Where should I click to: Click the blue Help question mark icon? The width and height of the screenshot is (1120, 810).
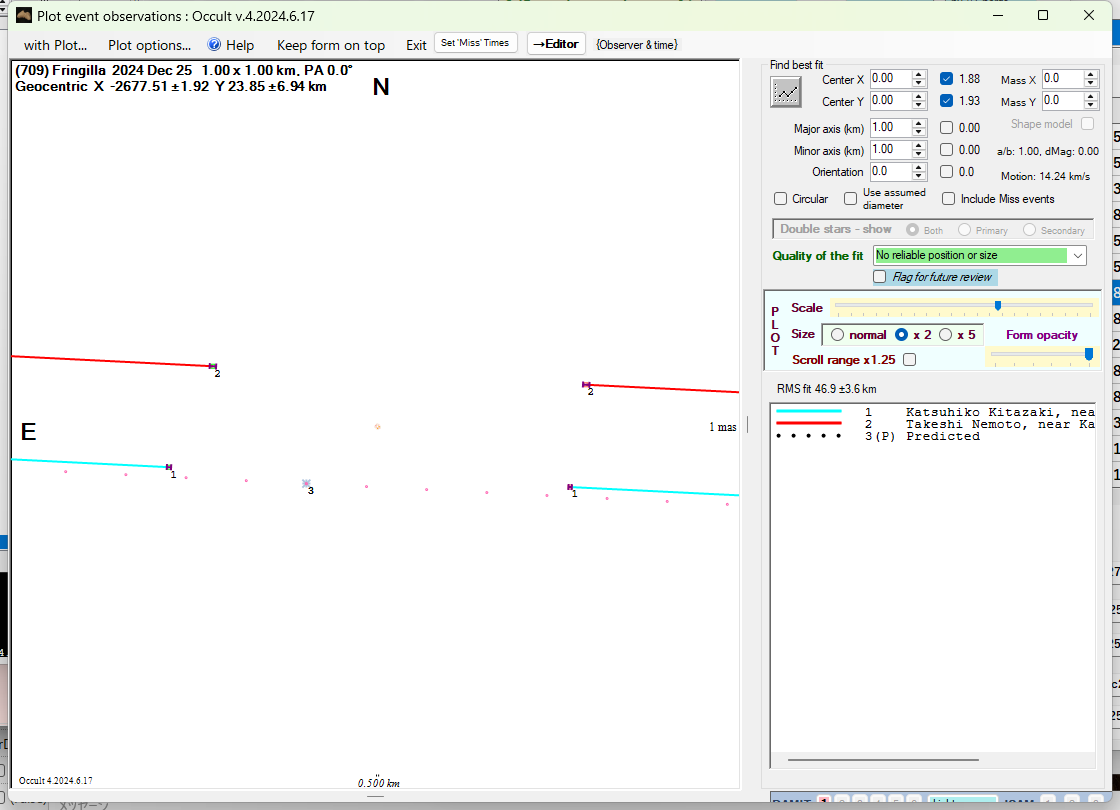tap(214, 45)
